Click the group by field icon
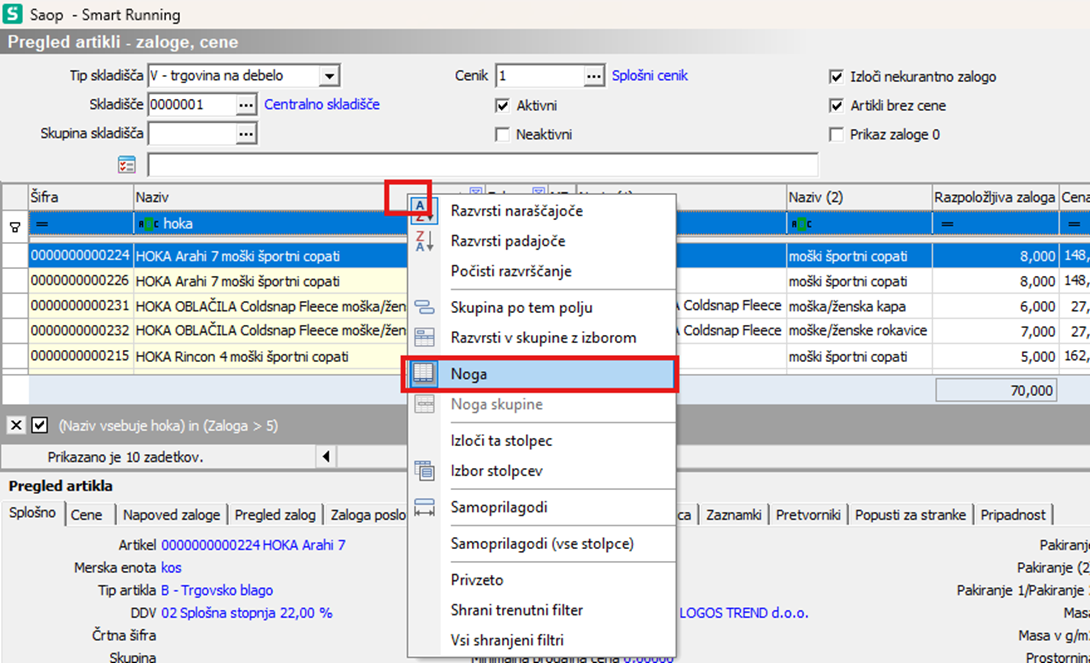 pyautogui.click(x=424, y=307)
